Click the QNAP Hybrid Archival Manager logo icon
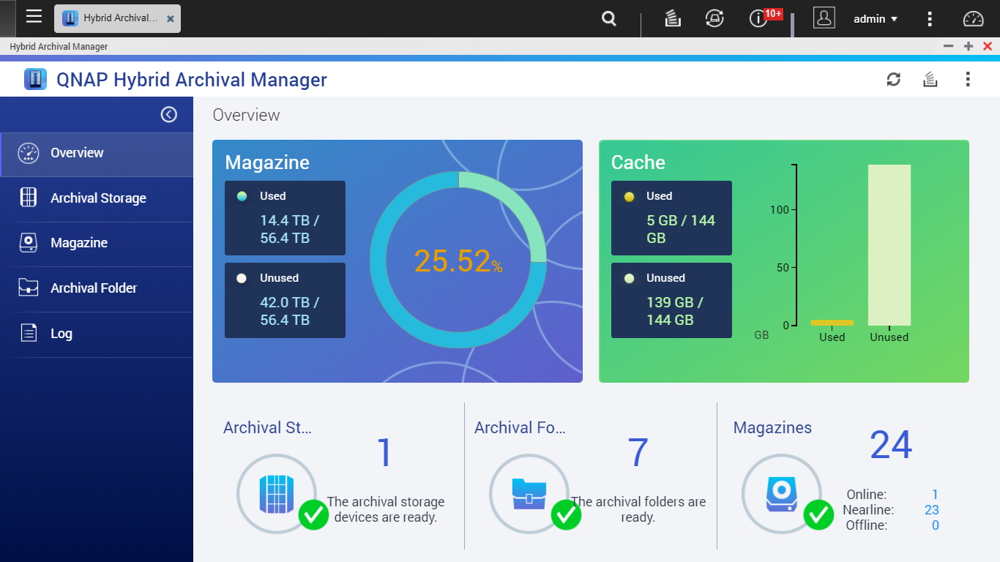This screenshot has height=562, width=1000. [35, 79]
